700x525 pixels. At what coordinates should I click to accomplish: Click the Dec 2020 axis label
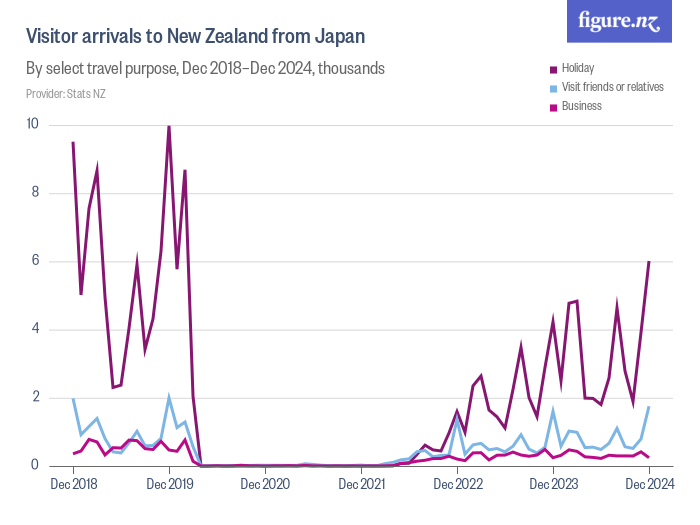(x=265, y=485)
